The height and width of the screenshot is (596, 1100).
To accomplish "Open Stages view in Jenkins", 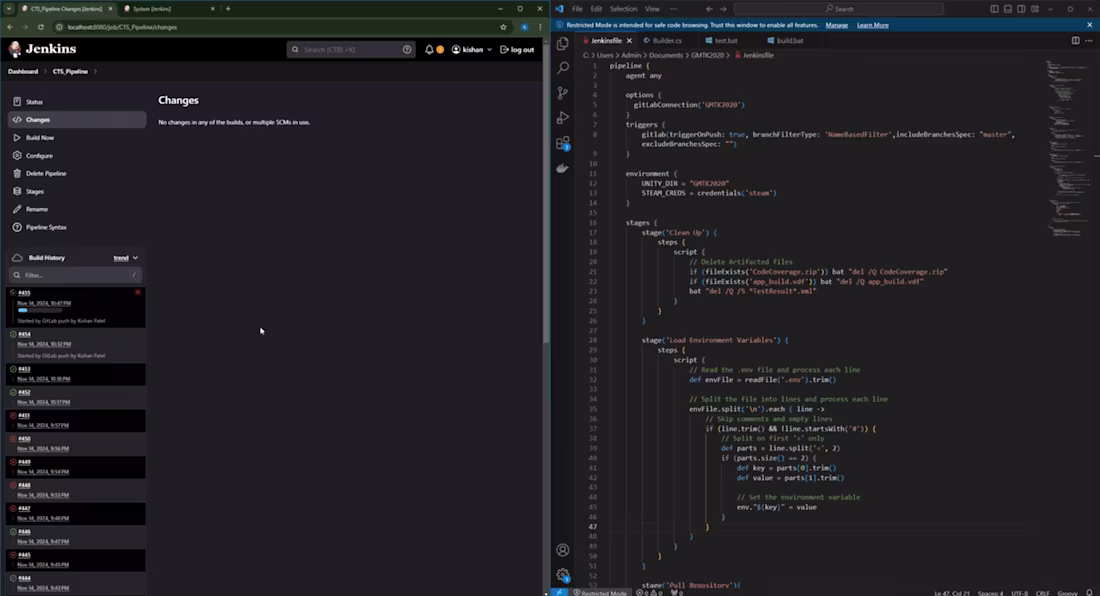I will pyautogui.click(x=34, y=191).
